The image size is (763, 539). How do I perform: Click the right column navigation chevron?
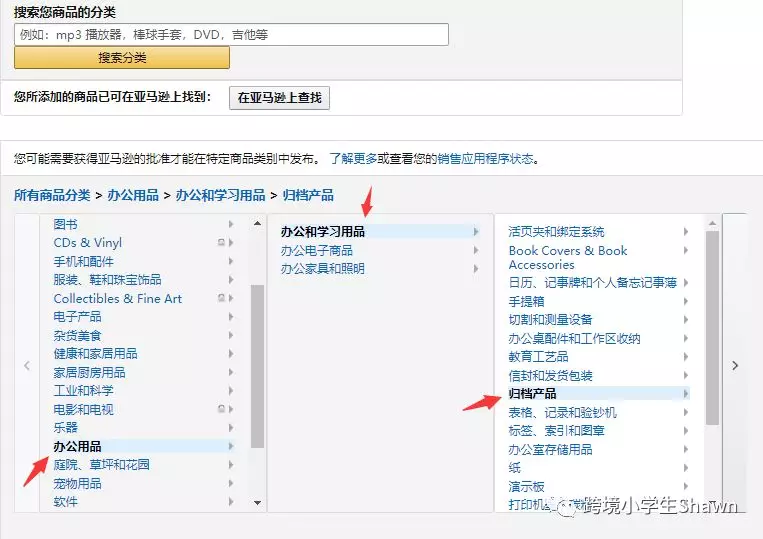[x=735, y=365]
